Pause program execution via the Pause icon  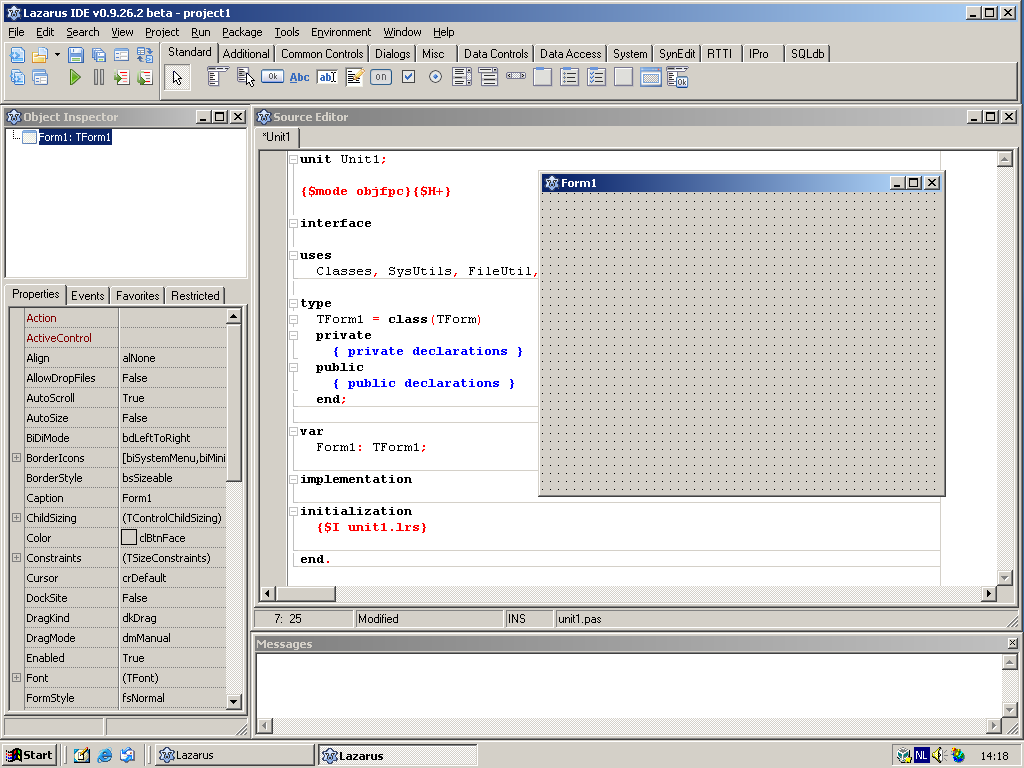[98, 76]
